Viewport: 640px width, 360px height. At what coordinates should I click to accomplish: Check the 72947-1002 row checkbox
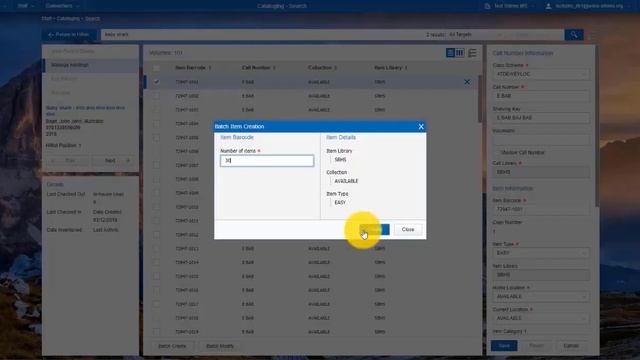tap(156, 96)
